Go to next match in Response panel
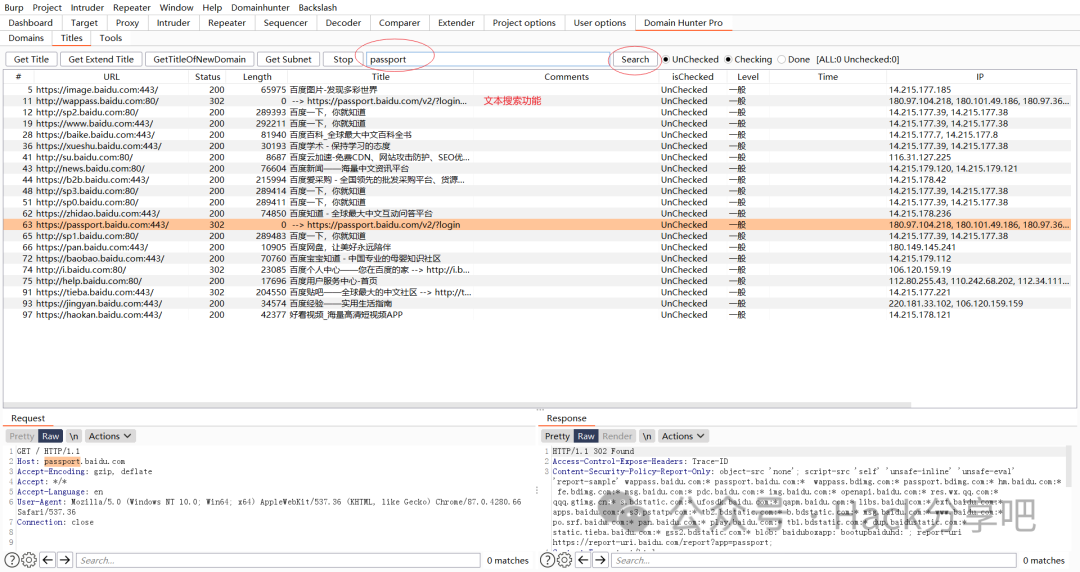Image resolution: width=1080 pixels, height=572 pixels. 601,560
